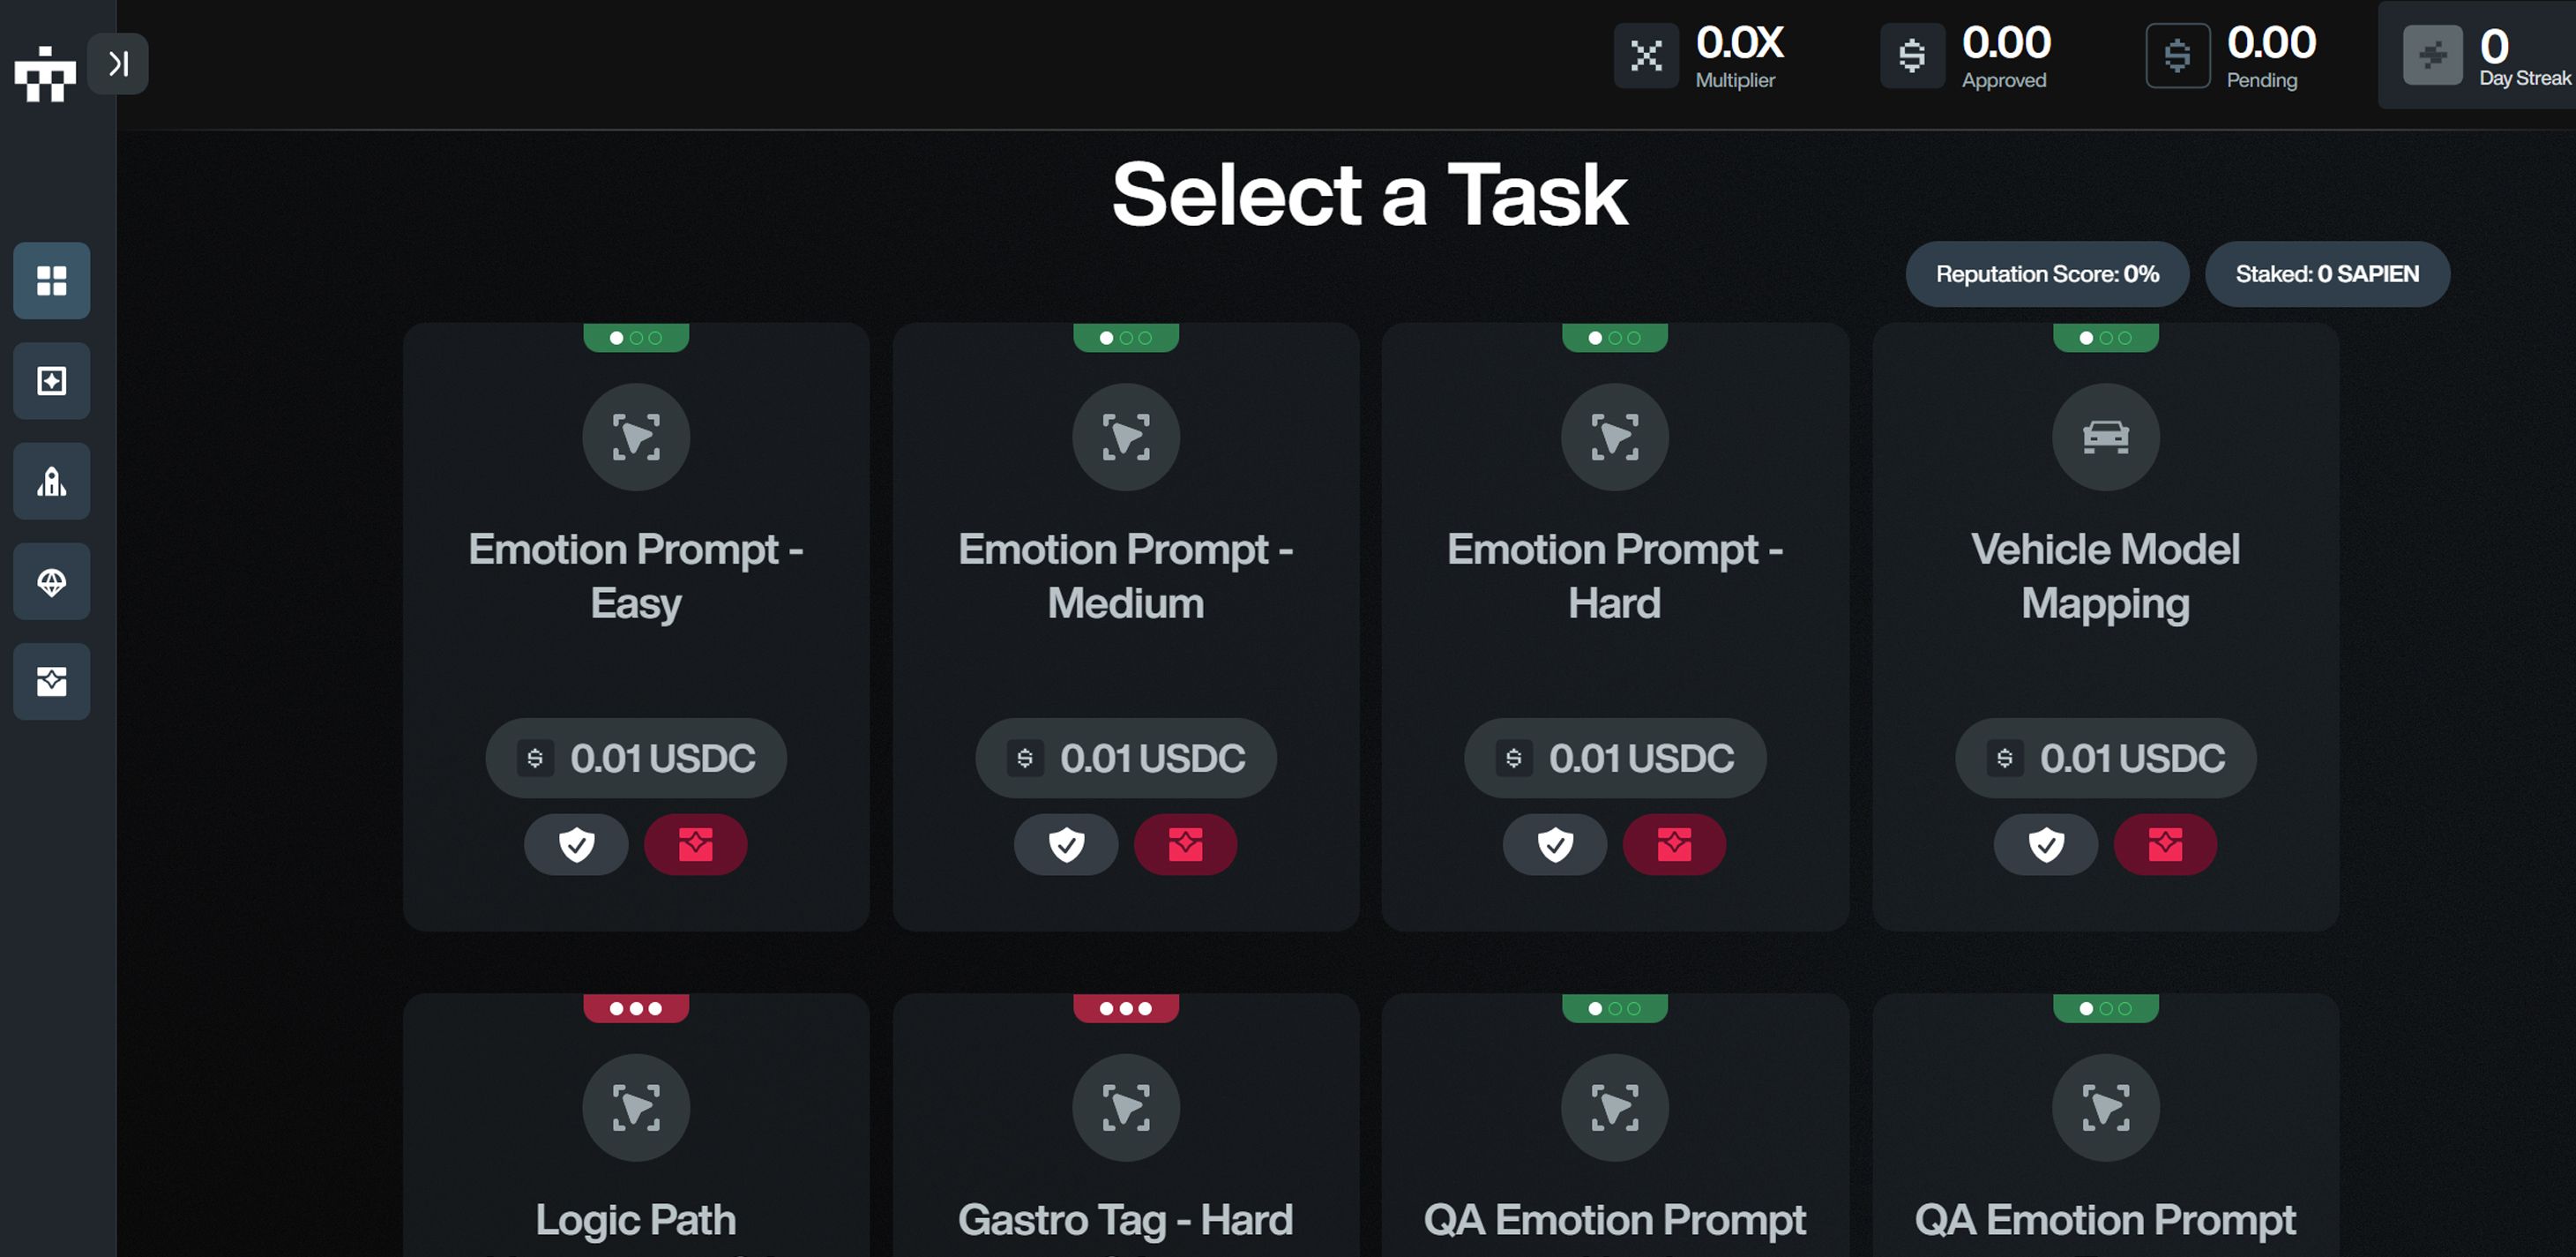The height and width of the screenshot is (1257, 2576).
Task: Click the Reputation Score badge
Action: pos(2047,274)
